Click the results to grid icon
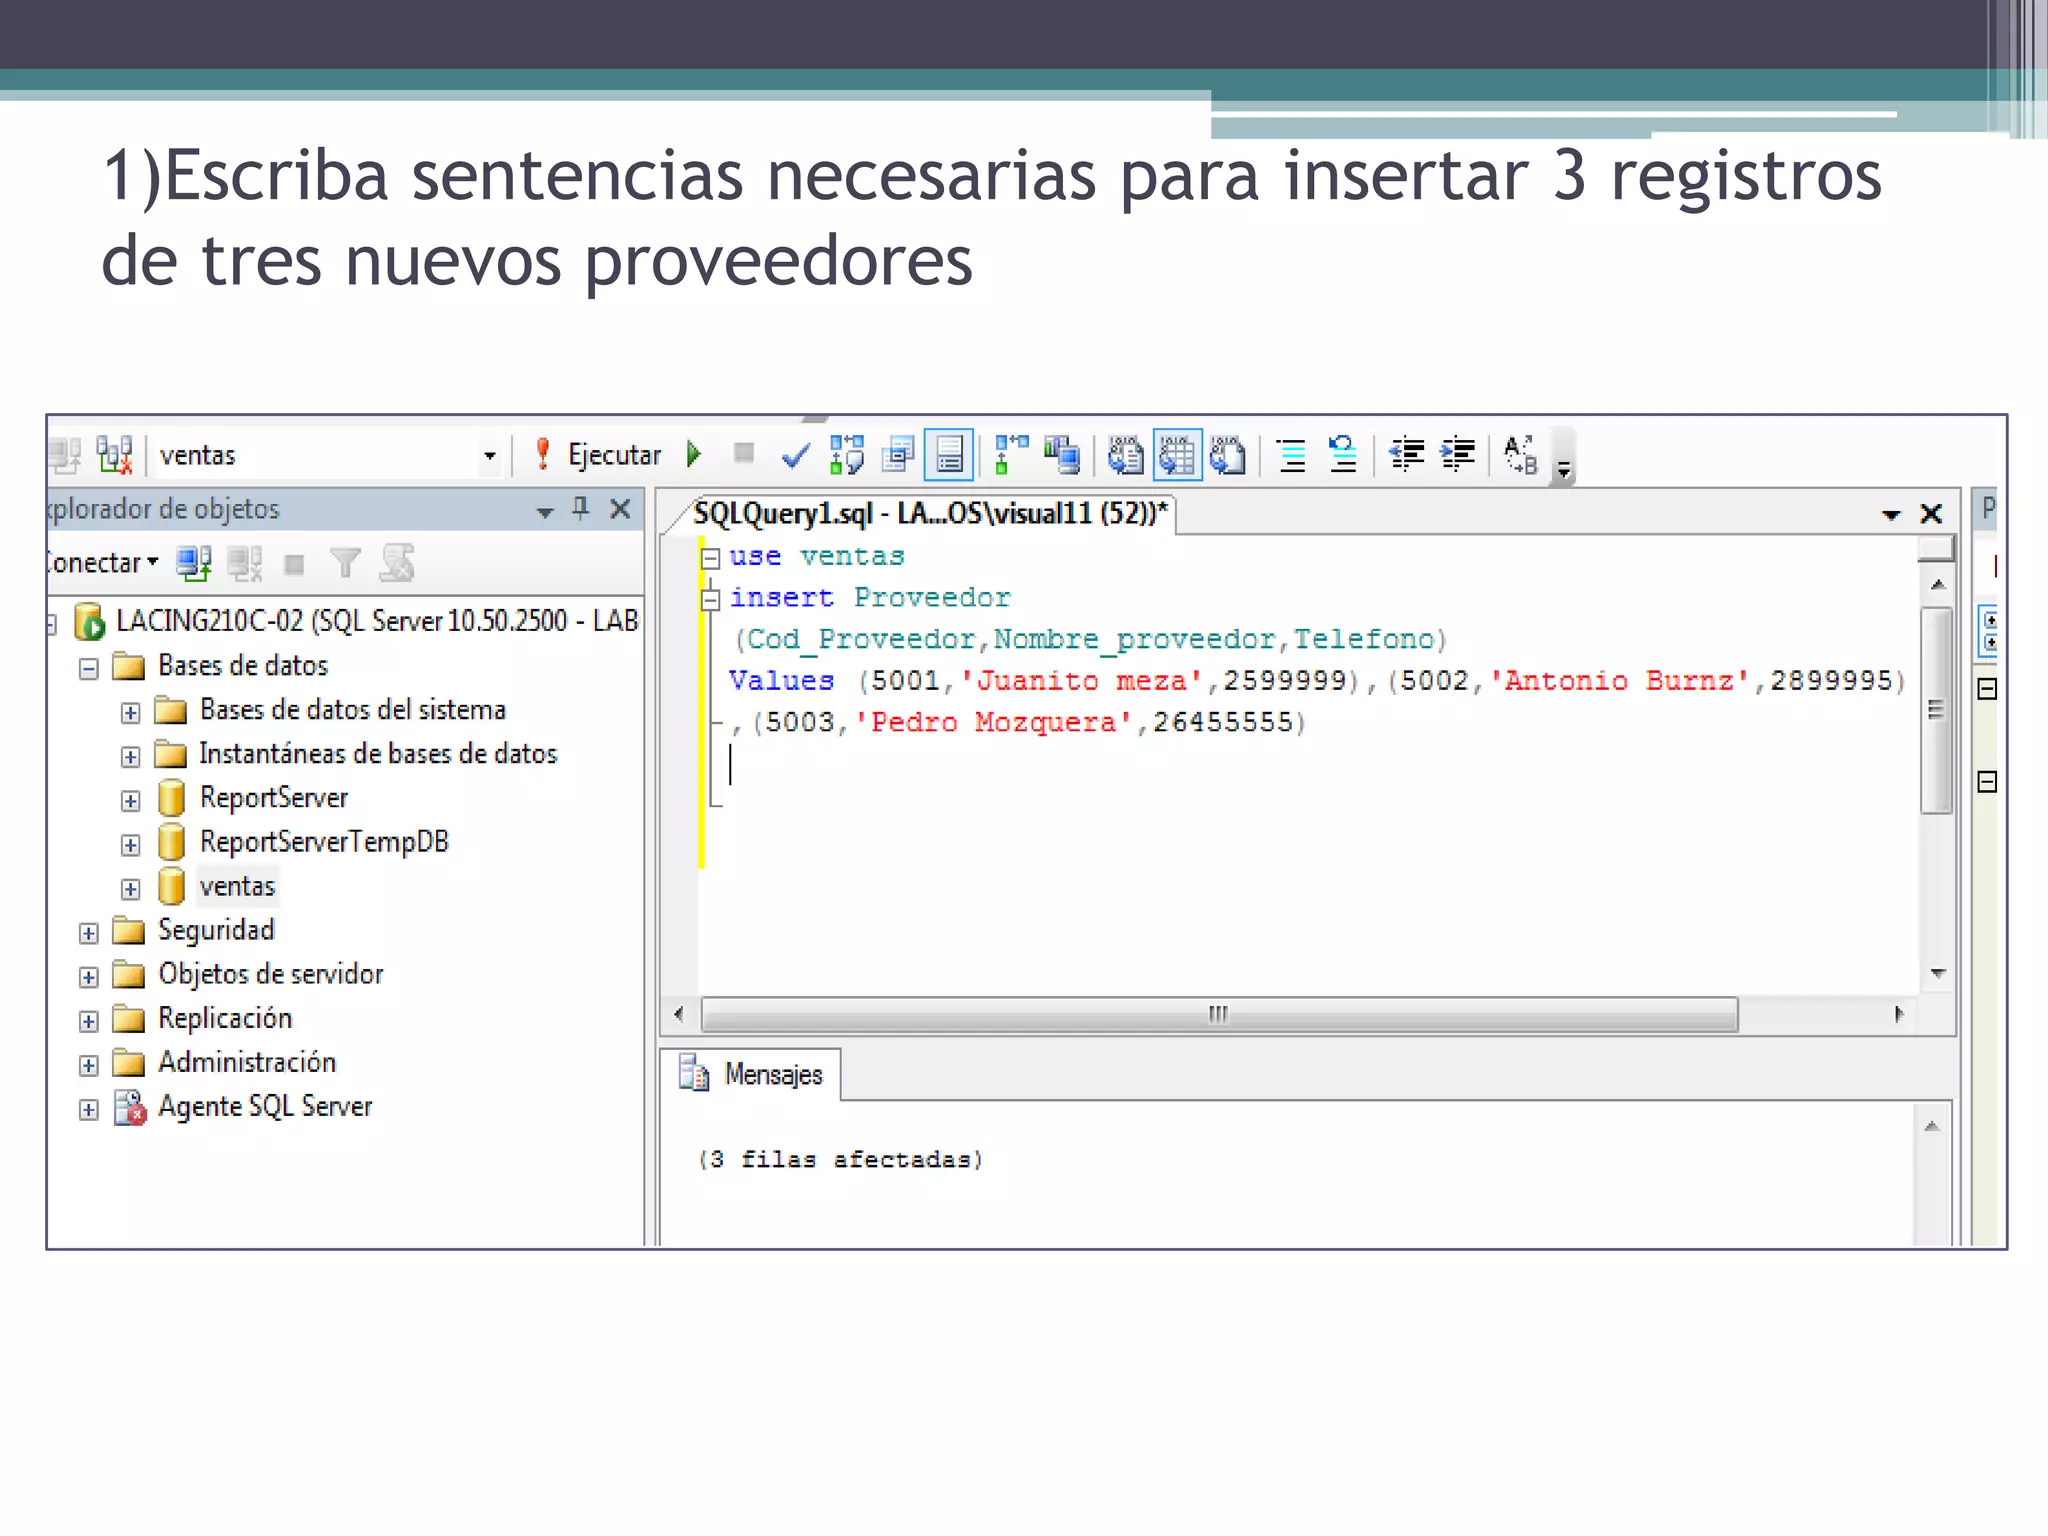Image resolution: width=2048 pixels, height=1536 pixels. (x=1176, y=456)
